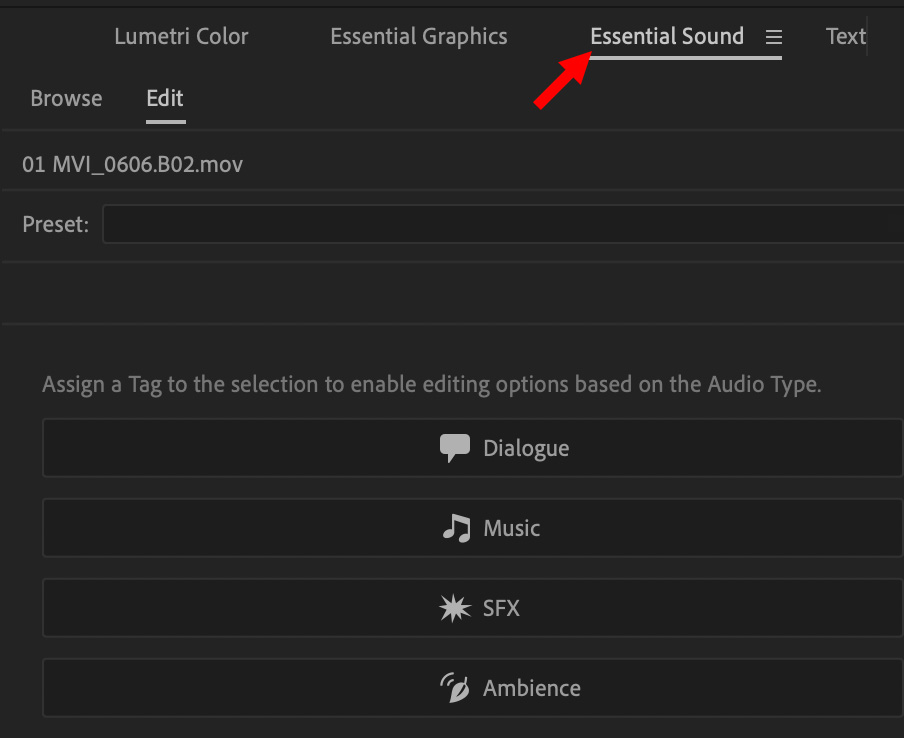Click the Music note icon
This screenshot has height=738, width=904.
pos(456,528)
